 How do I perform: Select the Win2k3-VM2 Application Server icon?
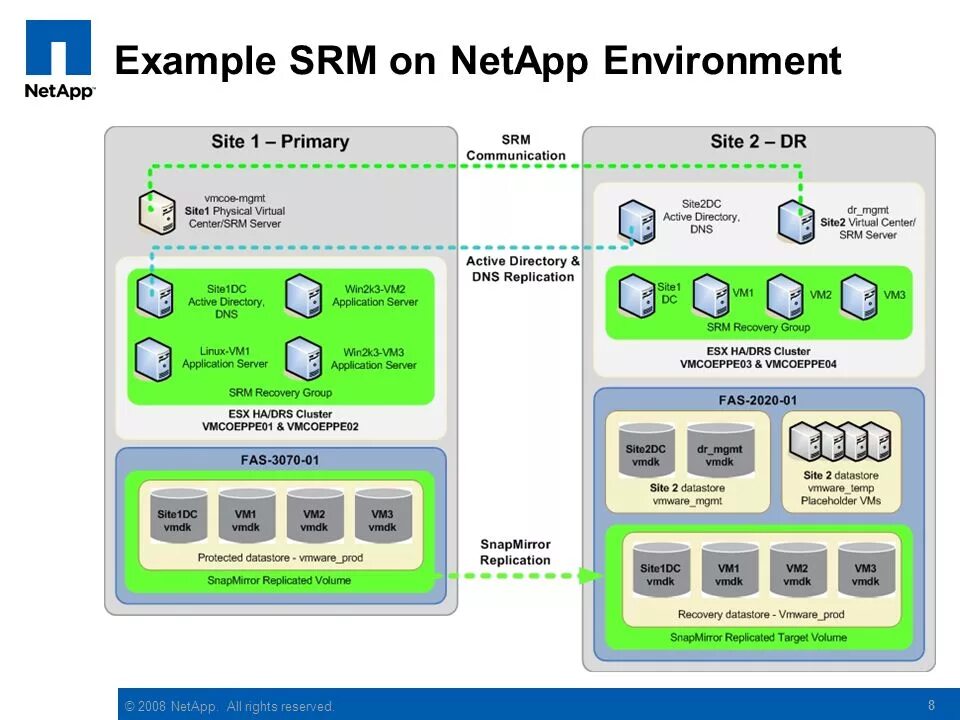point(304,296)
